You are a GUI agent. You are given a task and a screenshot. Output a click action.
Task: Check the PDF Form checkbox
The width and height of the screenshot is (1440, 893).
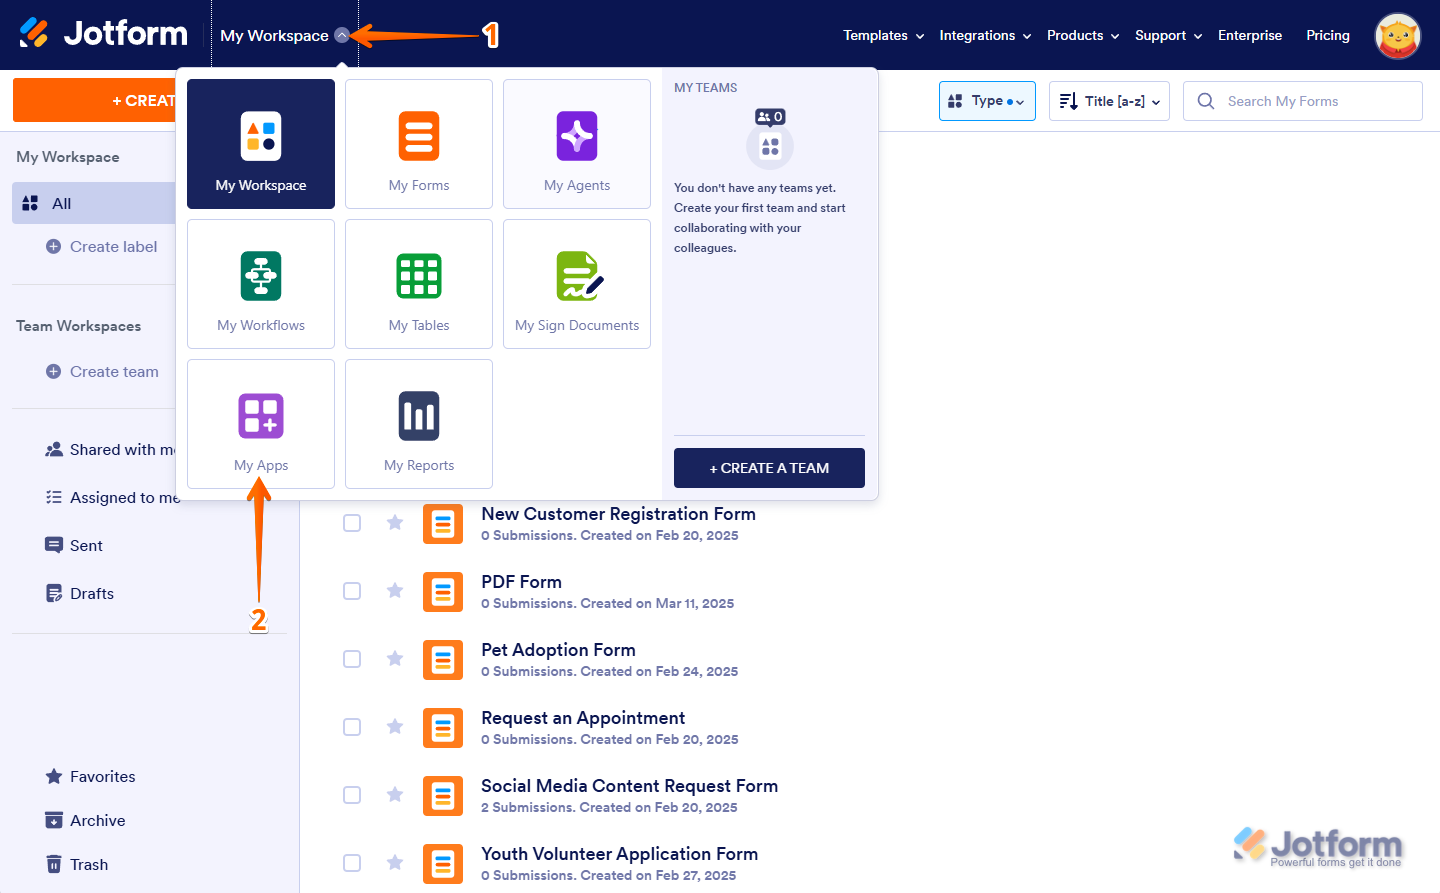352,591
